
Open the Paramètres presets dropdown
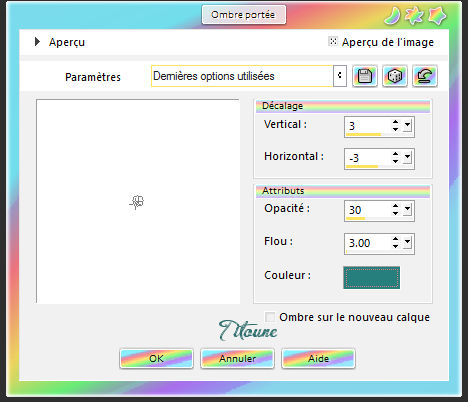pos(340,76)
